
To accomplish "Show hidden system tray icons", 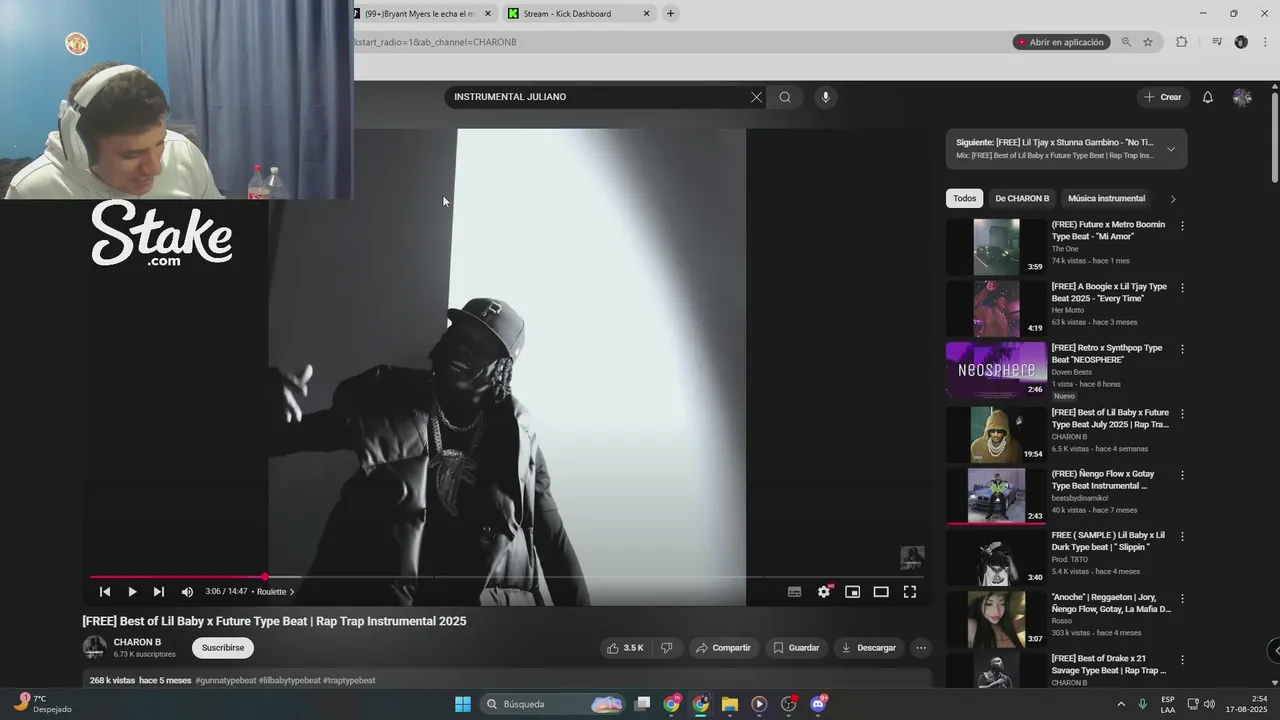I will [x=1121, y=704].
